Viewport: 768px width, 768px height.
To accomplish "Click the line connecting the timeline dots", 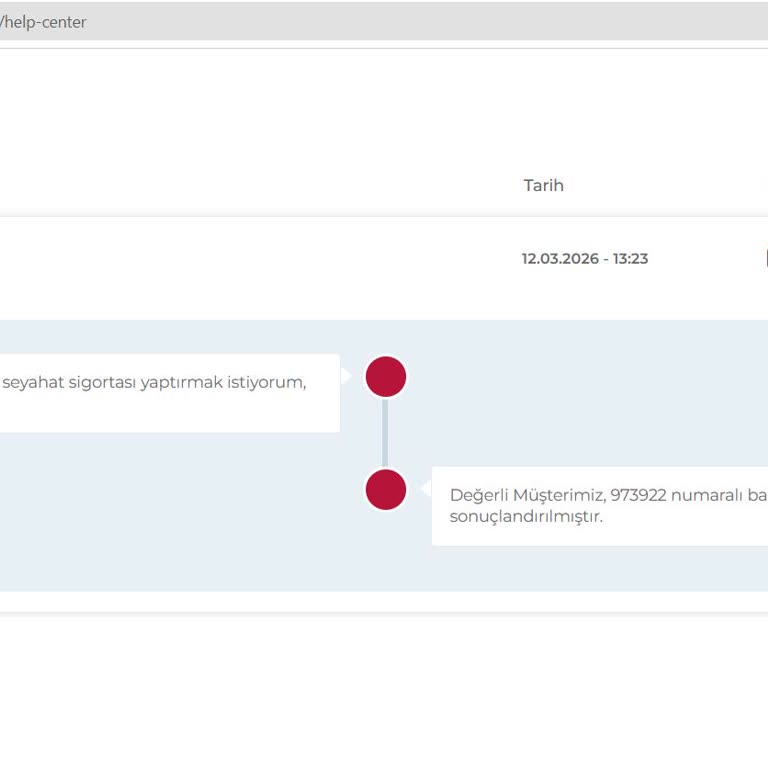I will (x=386, y=433).
